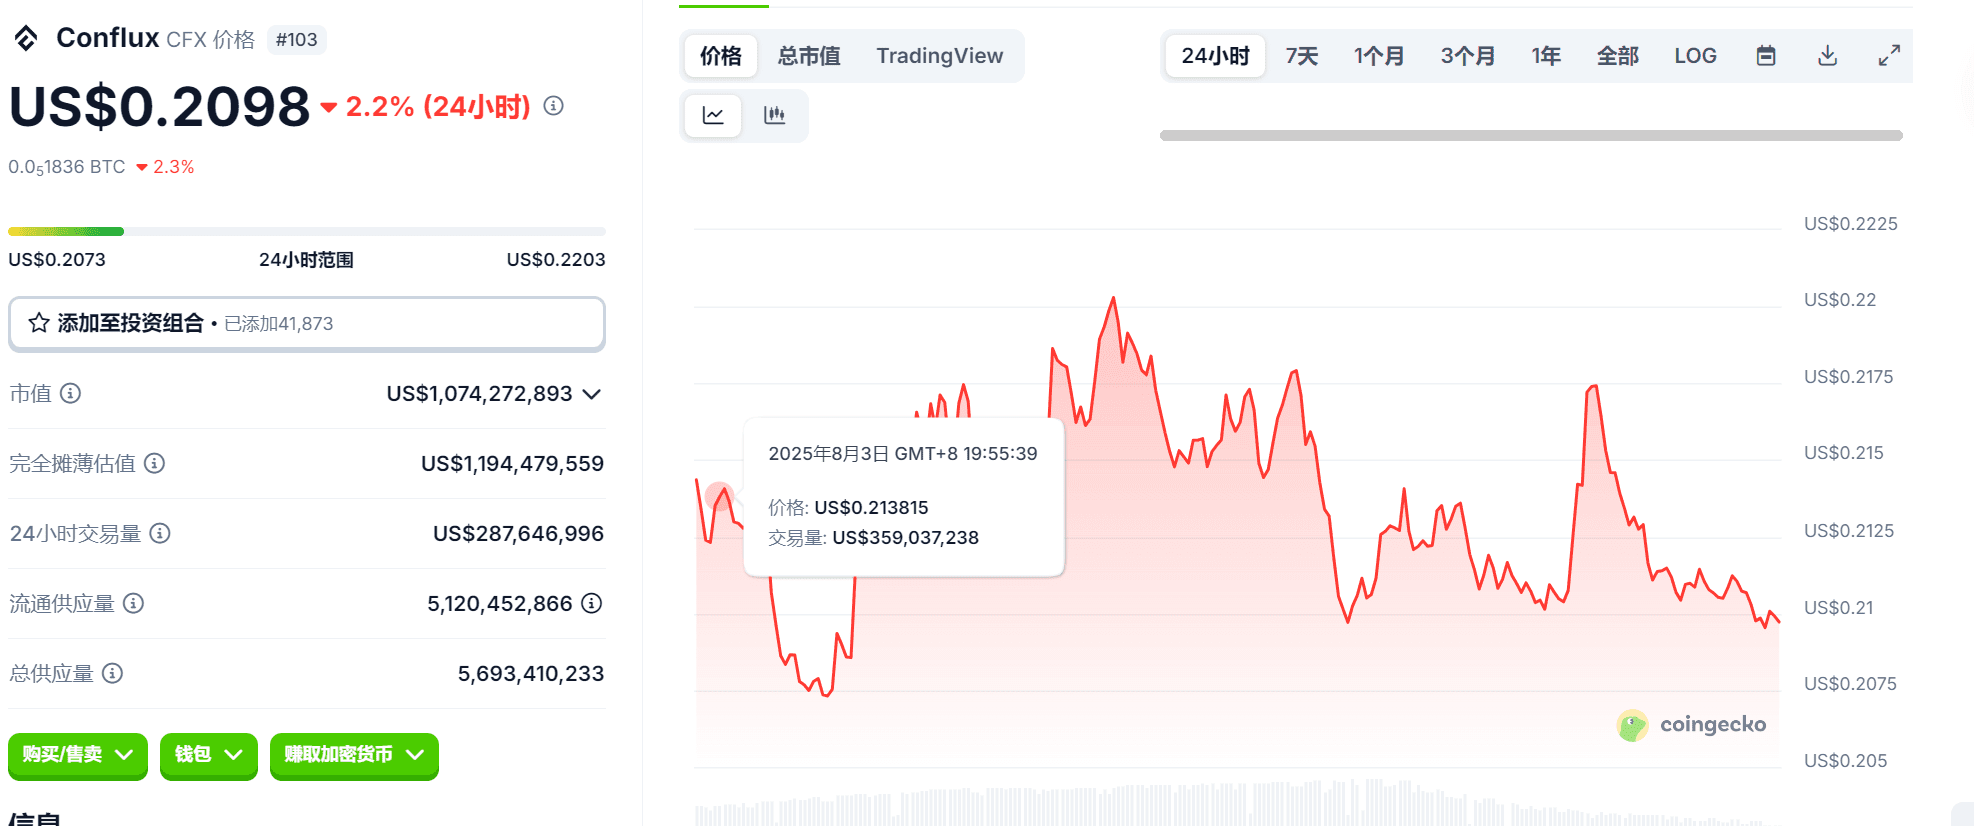The height and width of the screenshot is (826, 1974).
Task: Click 添加至投资组合 button
Action: tap(307, 323)
